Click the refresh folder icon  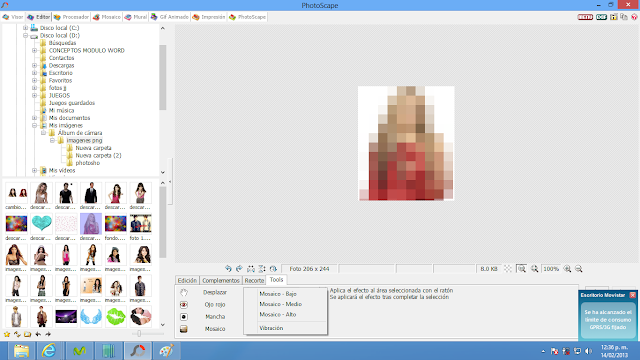[17, 334]
